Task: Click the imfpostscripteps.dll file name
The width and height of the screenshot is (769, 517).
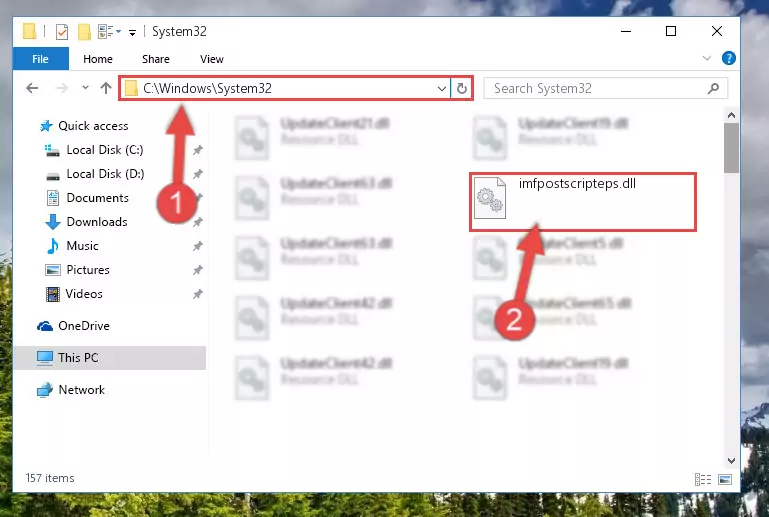Action: (577, 184)
